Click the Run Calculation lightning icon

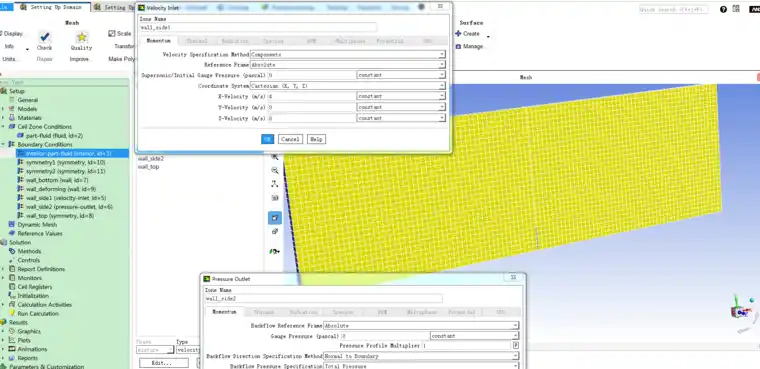(x=12, y=314)
